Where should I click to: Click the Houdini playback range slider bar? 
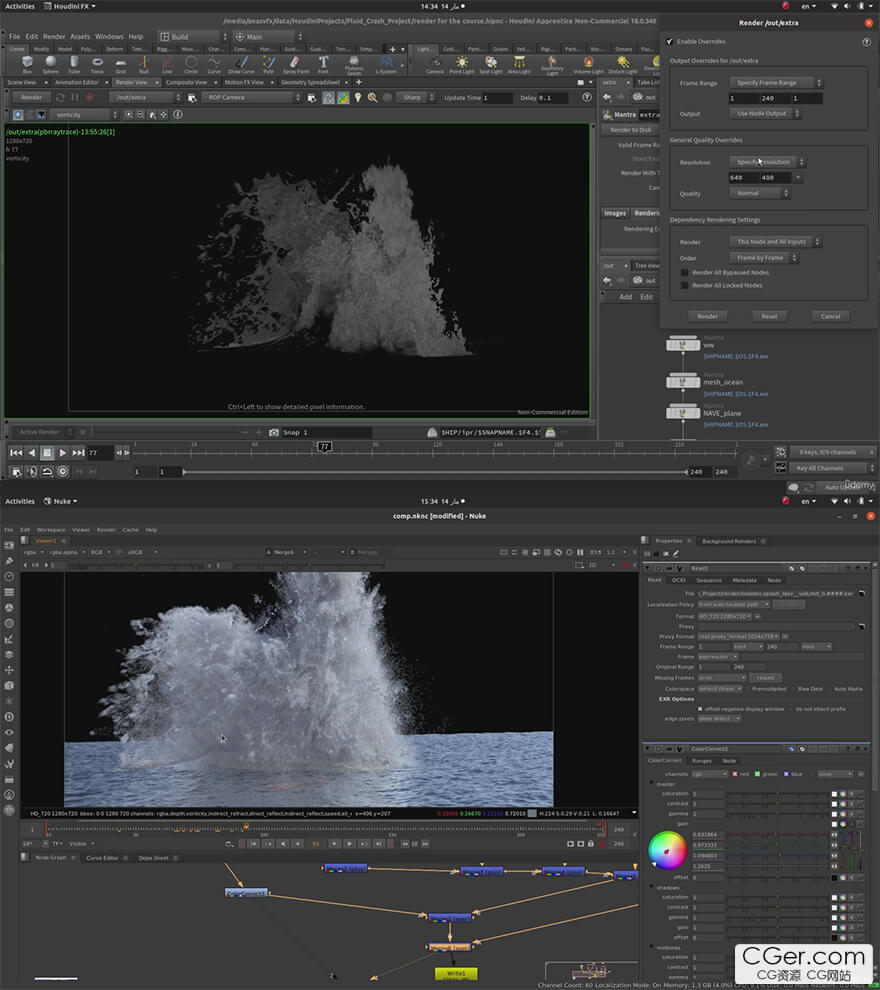(434, 472)
